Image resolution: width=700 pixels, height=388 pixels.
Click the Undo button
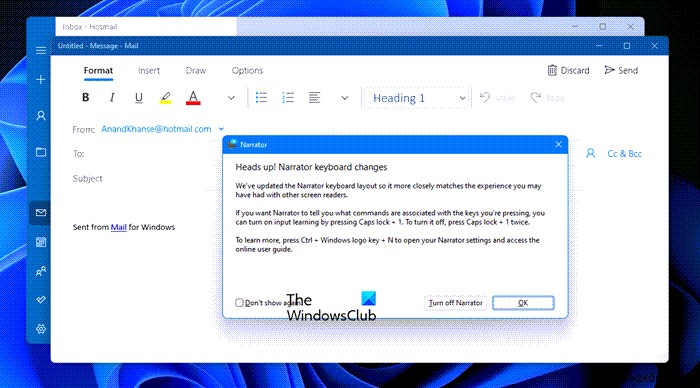[497, 98]
